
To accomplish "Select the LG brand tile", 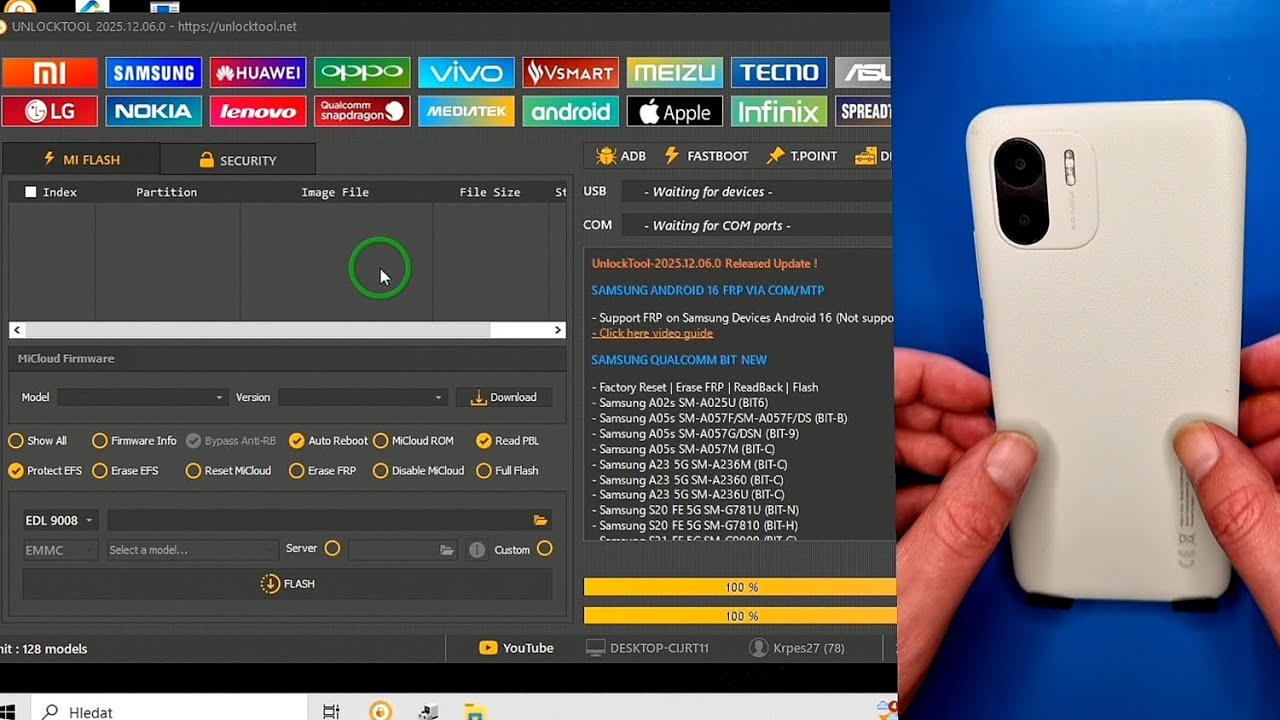I will pos(49,111).
